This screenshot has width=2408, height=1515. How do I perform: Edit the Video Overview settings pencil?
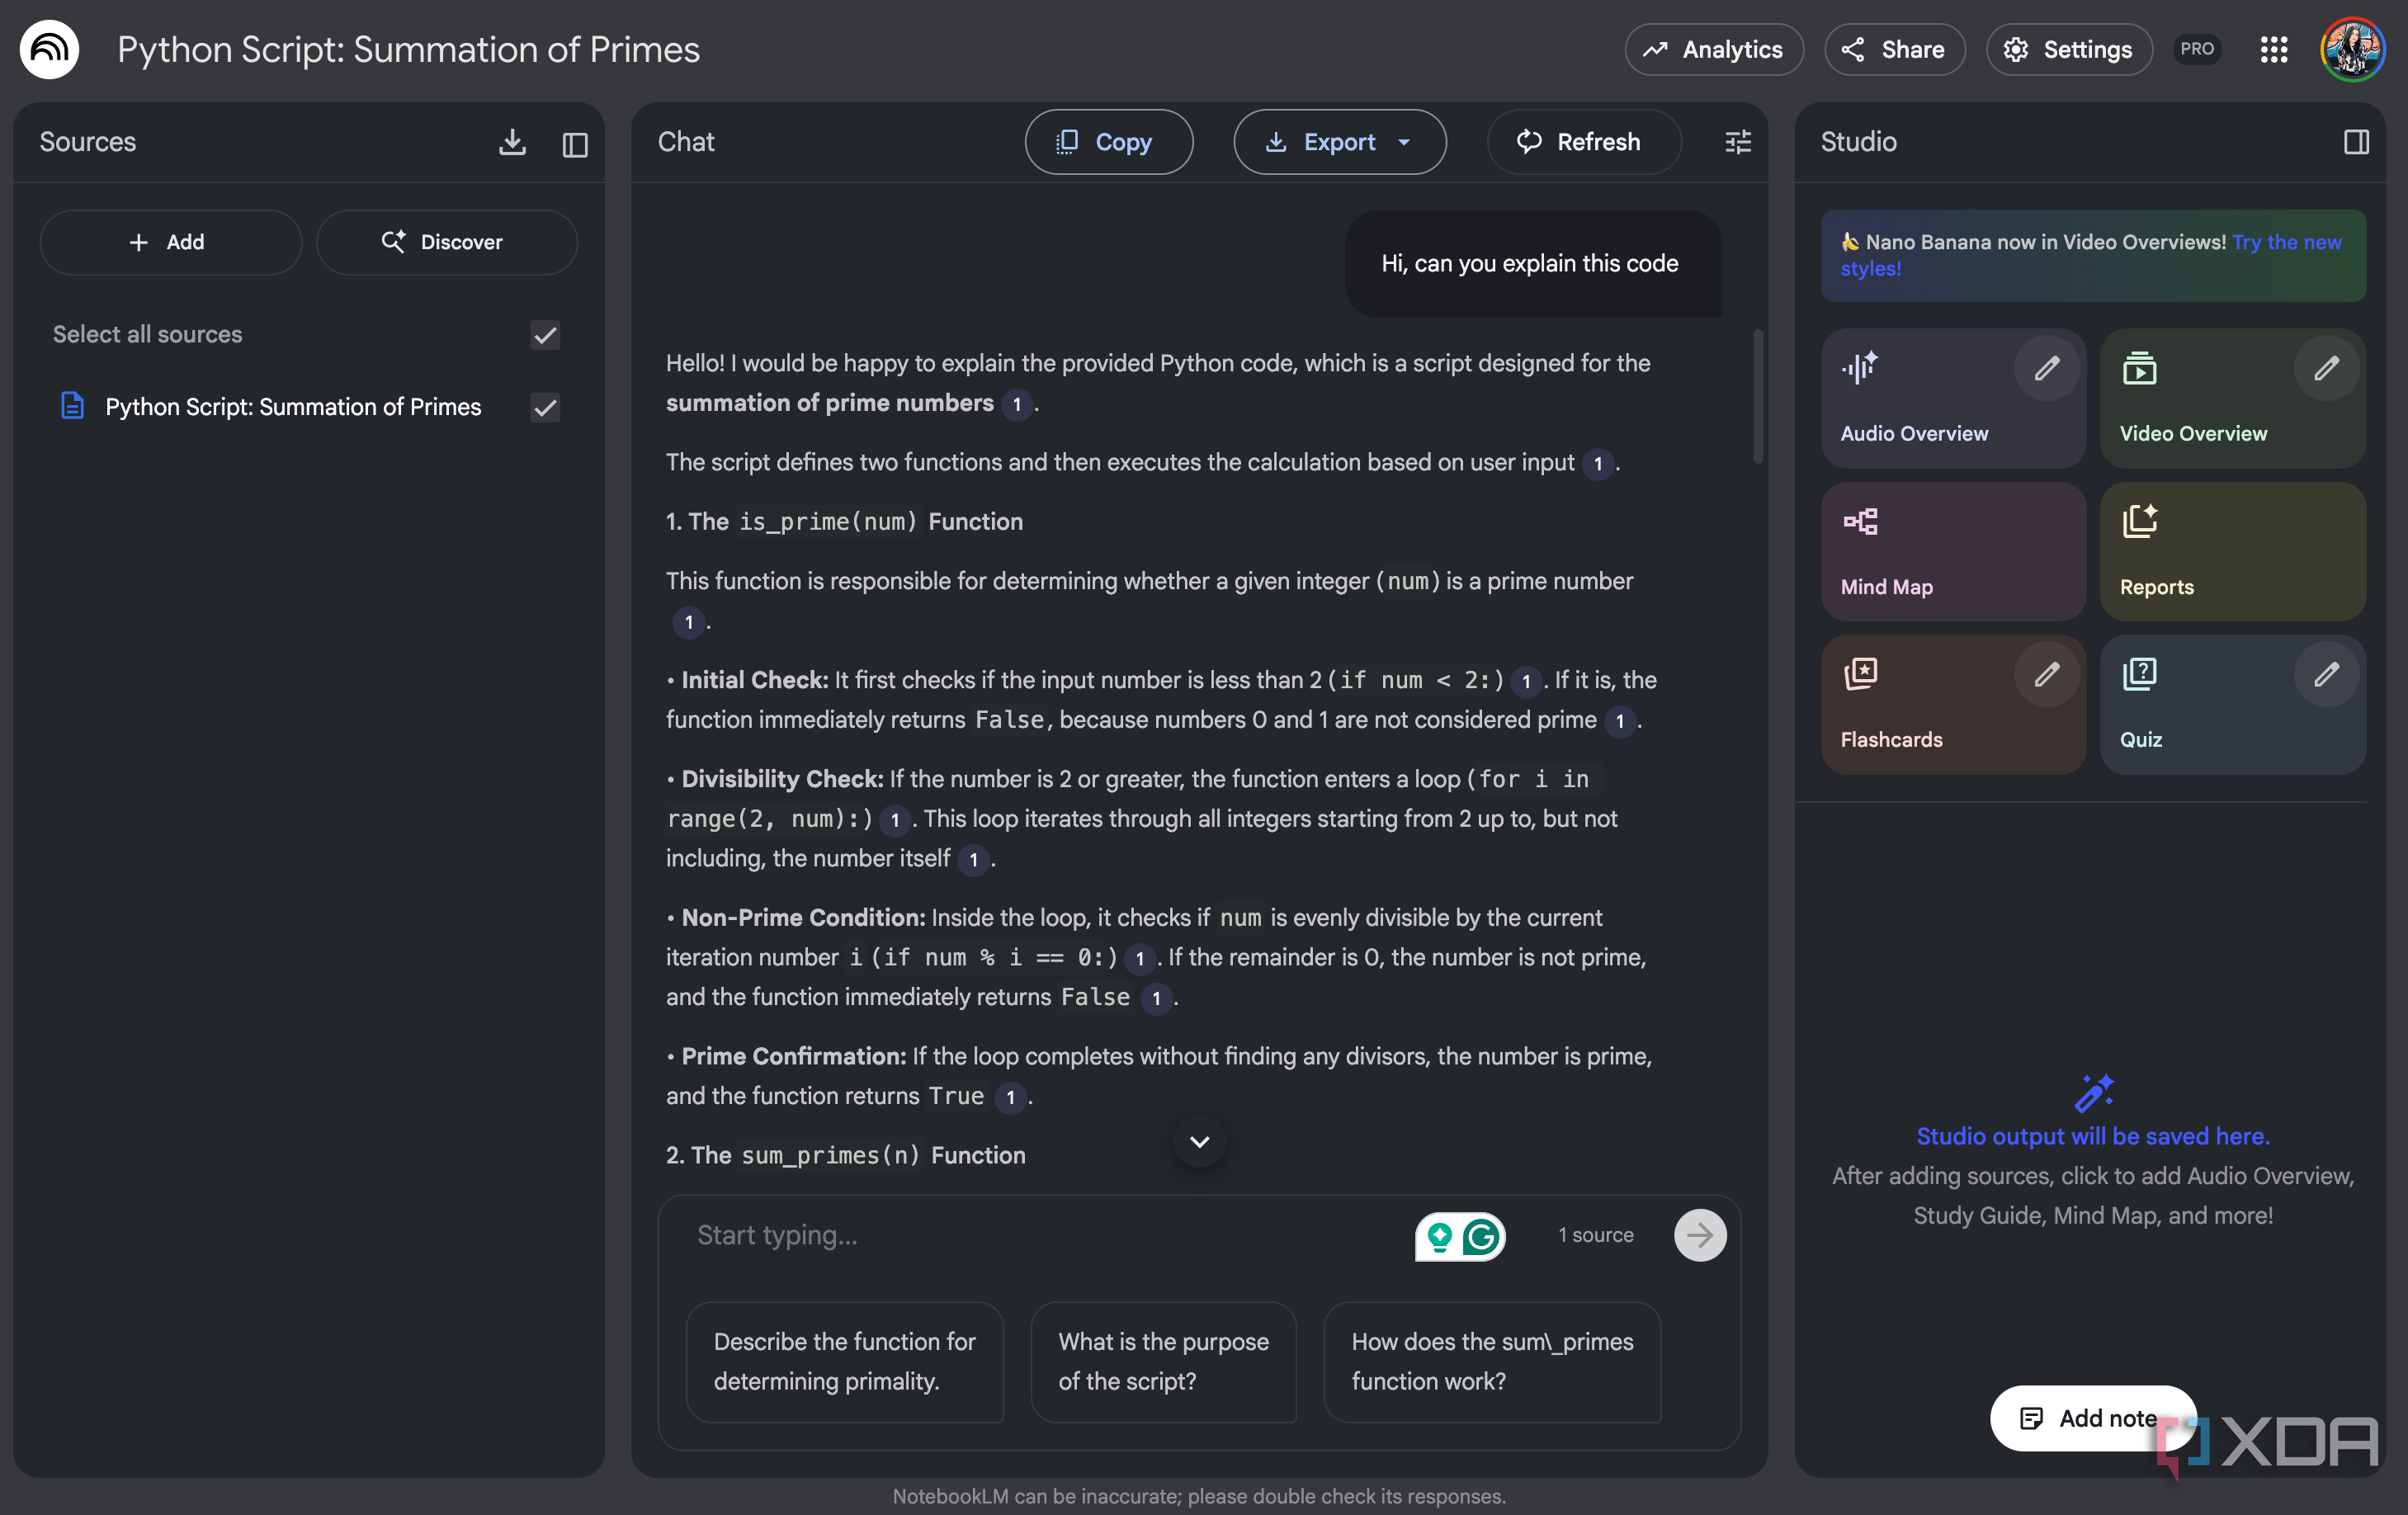[x=2326, y=368]
